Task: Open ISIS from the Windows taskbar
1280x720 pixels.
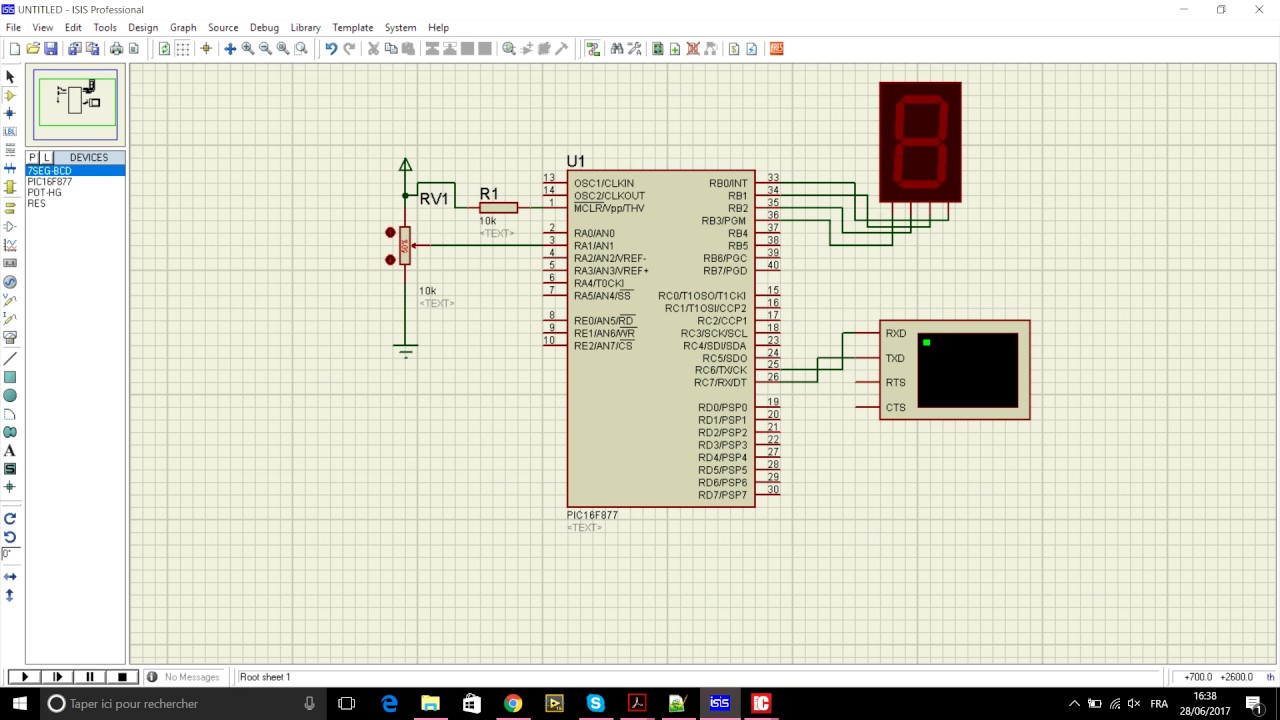Action: pyautogui.click(x=719, y=703)
